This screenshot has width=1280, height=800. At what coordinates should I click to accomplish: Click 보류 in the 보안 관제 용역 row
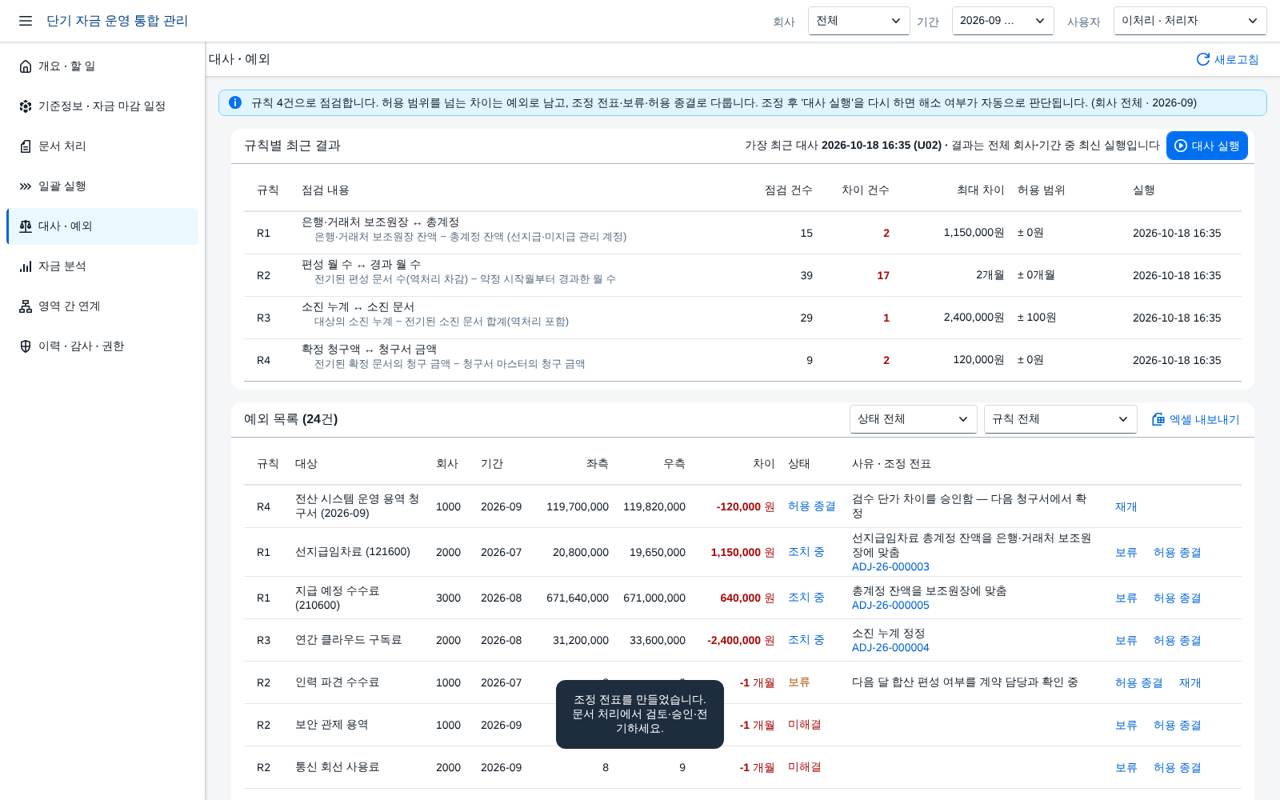tap(1126, 725)
